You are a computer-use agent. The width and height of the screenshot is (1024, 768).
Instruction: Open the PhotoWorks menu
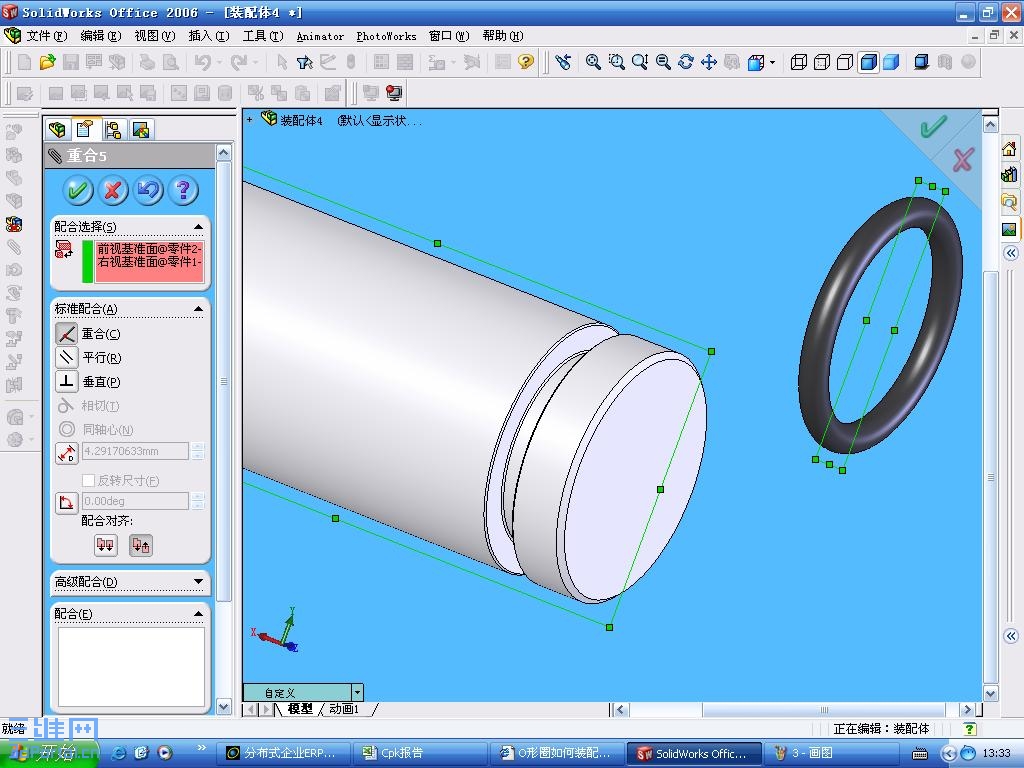tap(386, 37)
